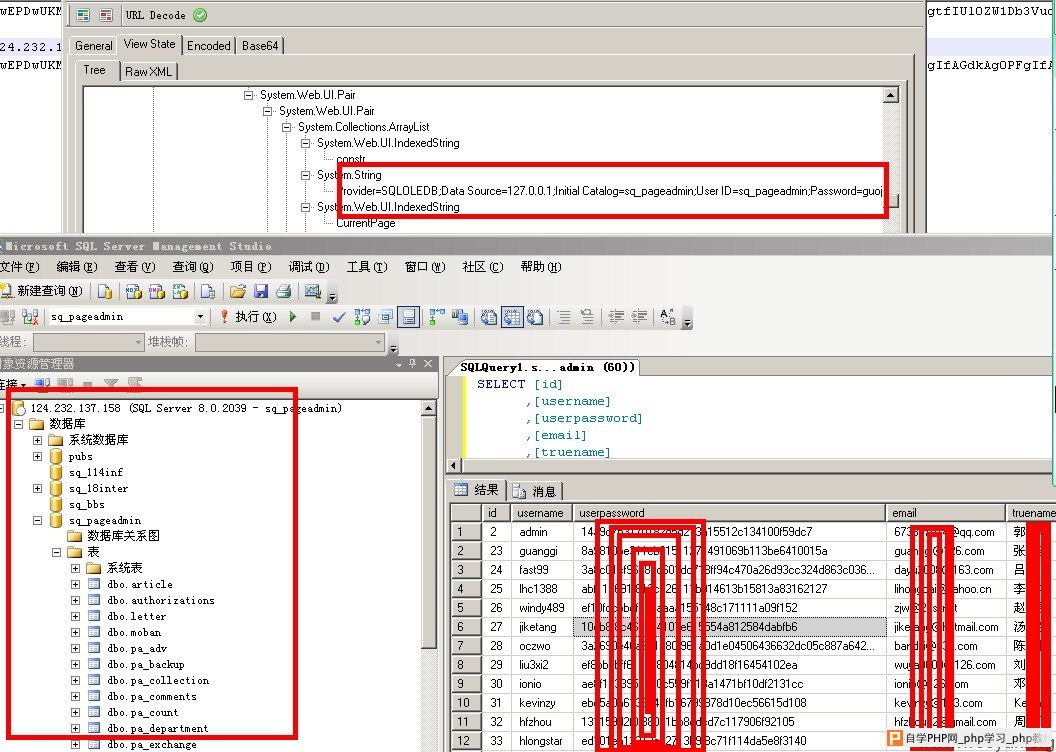Select Results to Text icon
This screenshot has width=1056, height=752.
coord(489,317)
